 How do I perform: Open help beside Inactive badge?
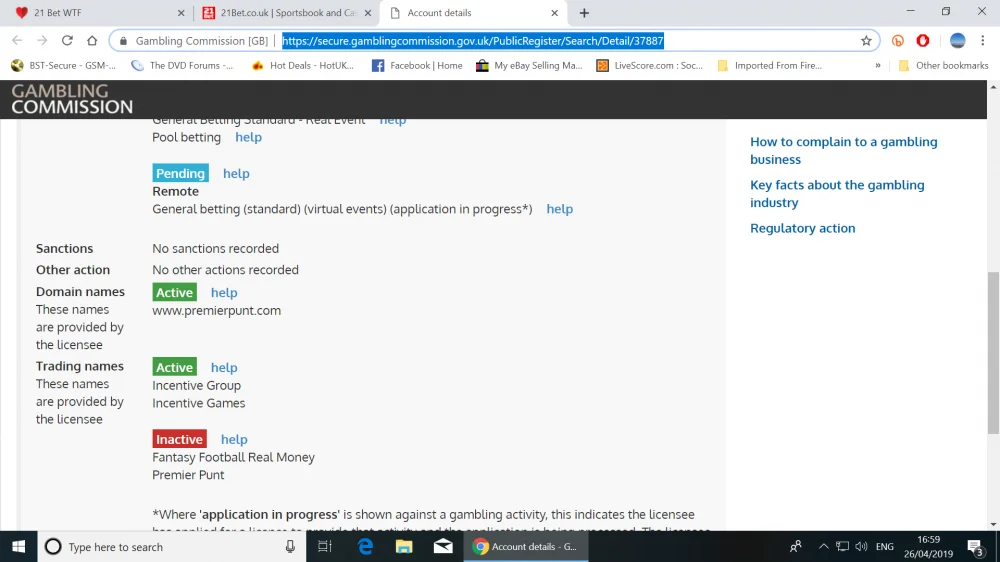click(234, 440)
